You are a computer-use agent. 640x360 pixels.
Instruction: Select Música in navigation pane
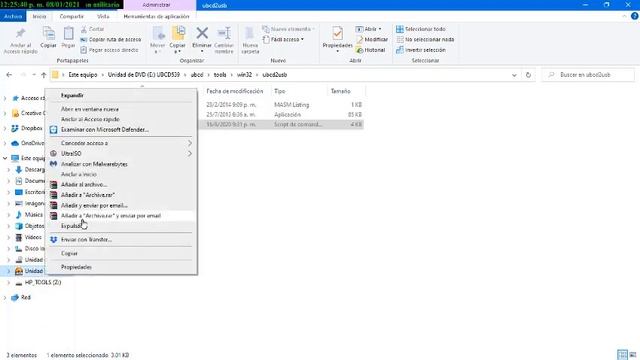point(33,215)
